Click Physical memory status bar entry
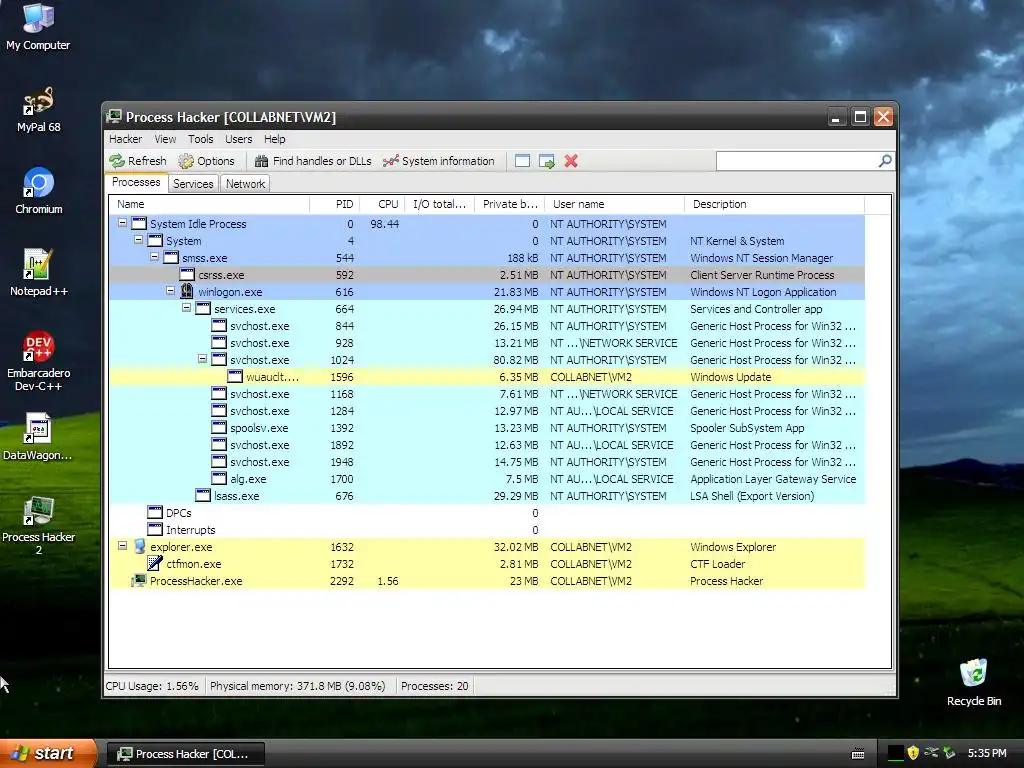1024x768 pixels. point(298,686)
